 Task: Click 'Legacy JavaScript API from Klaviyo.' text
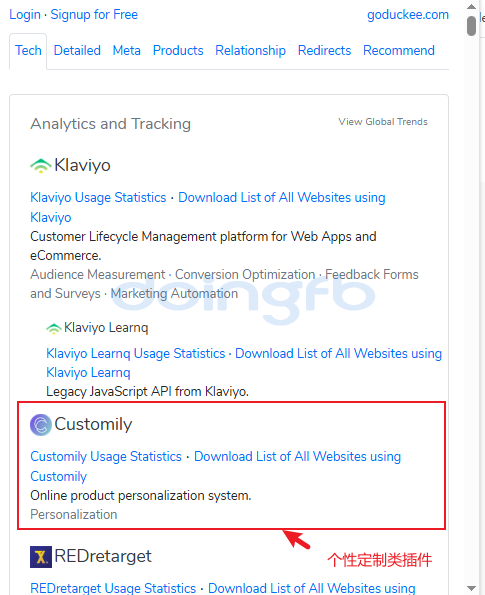[x=147, y=391]
